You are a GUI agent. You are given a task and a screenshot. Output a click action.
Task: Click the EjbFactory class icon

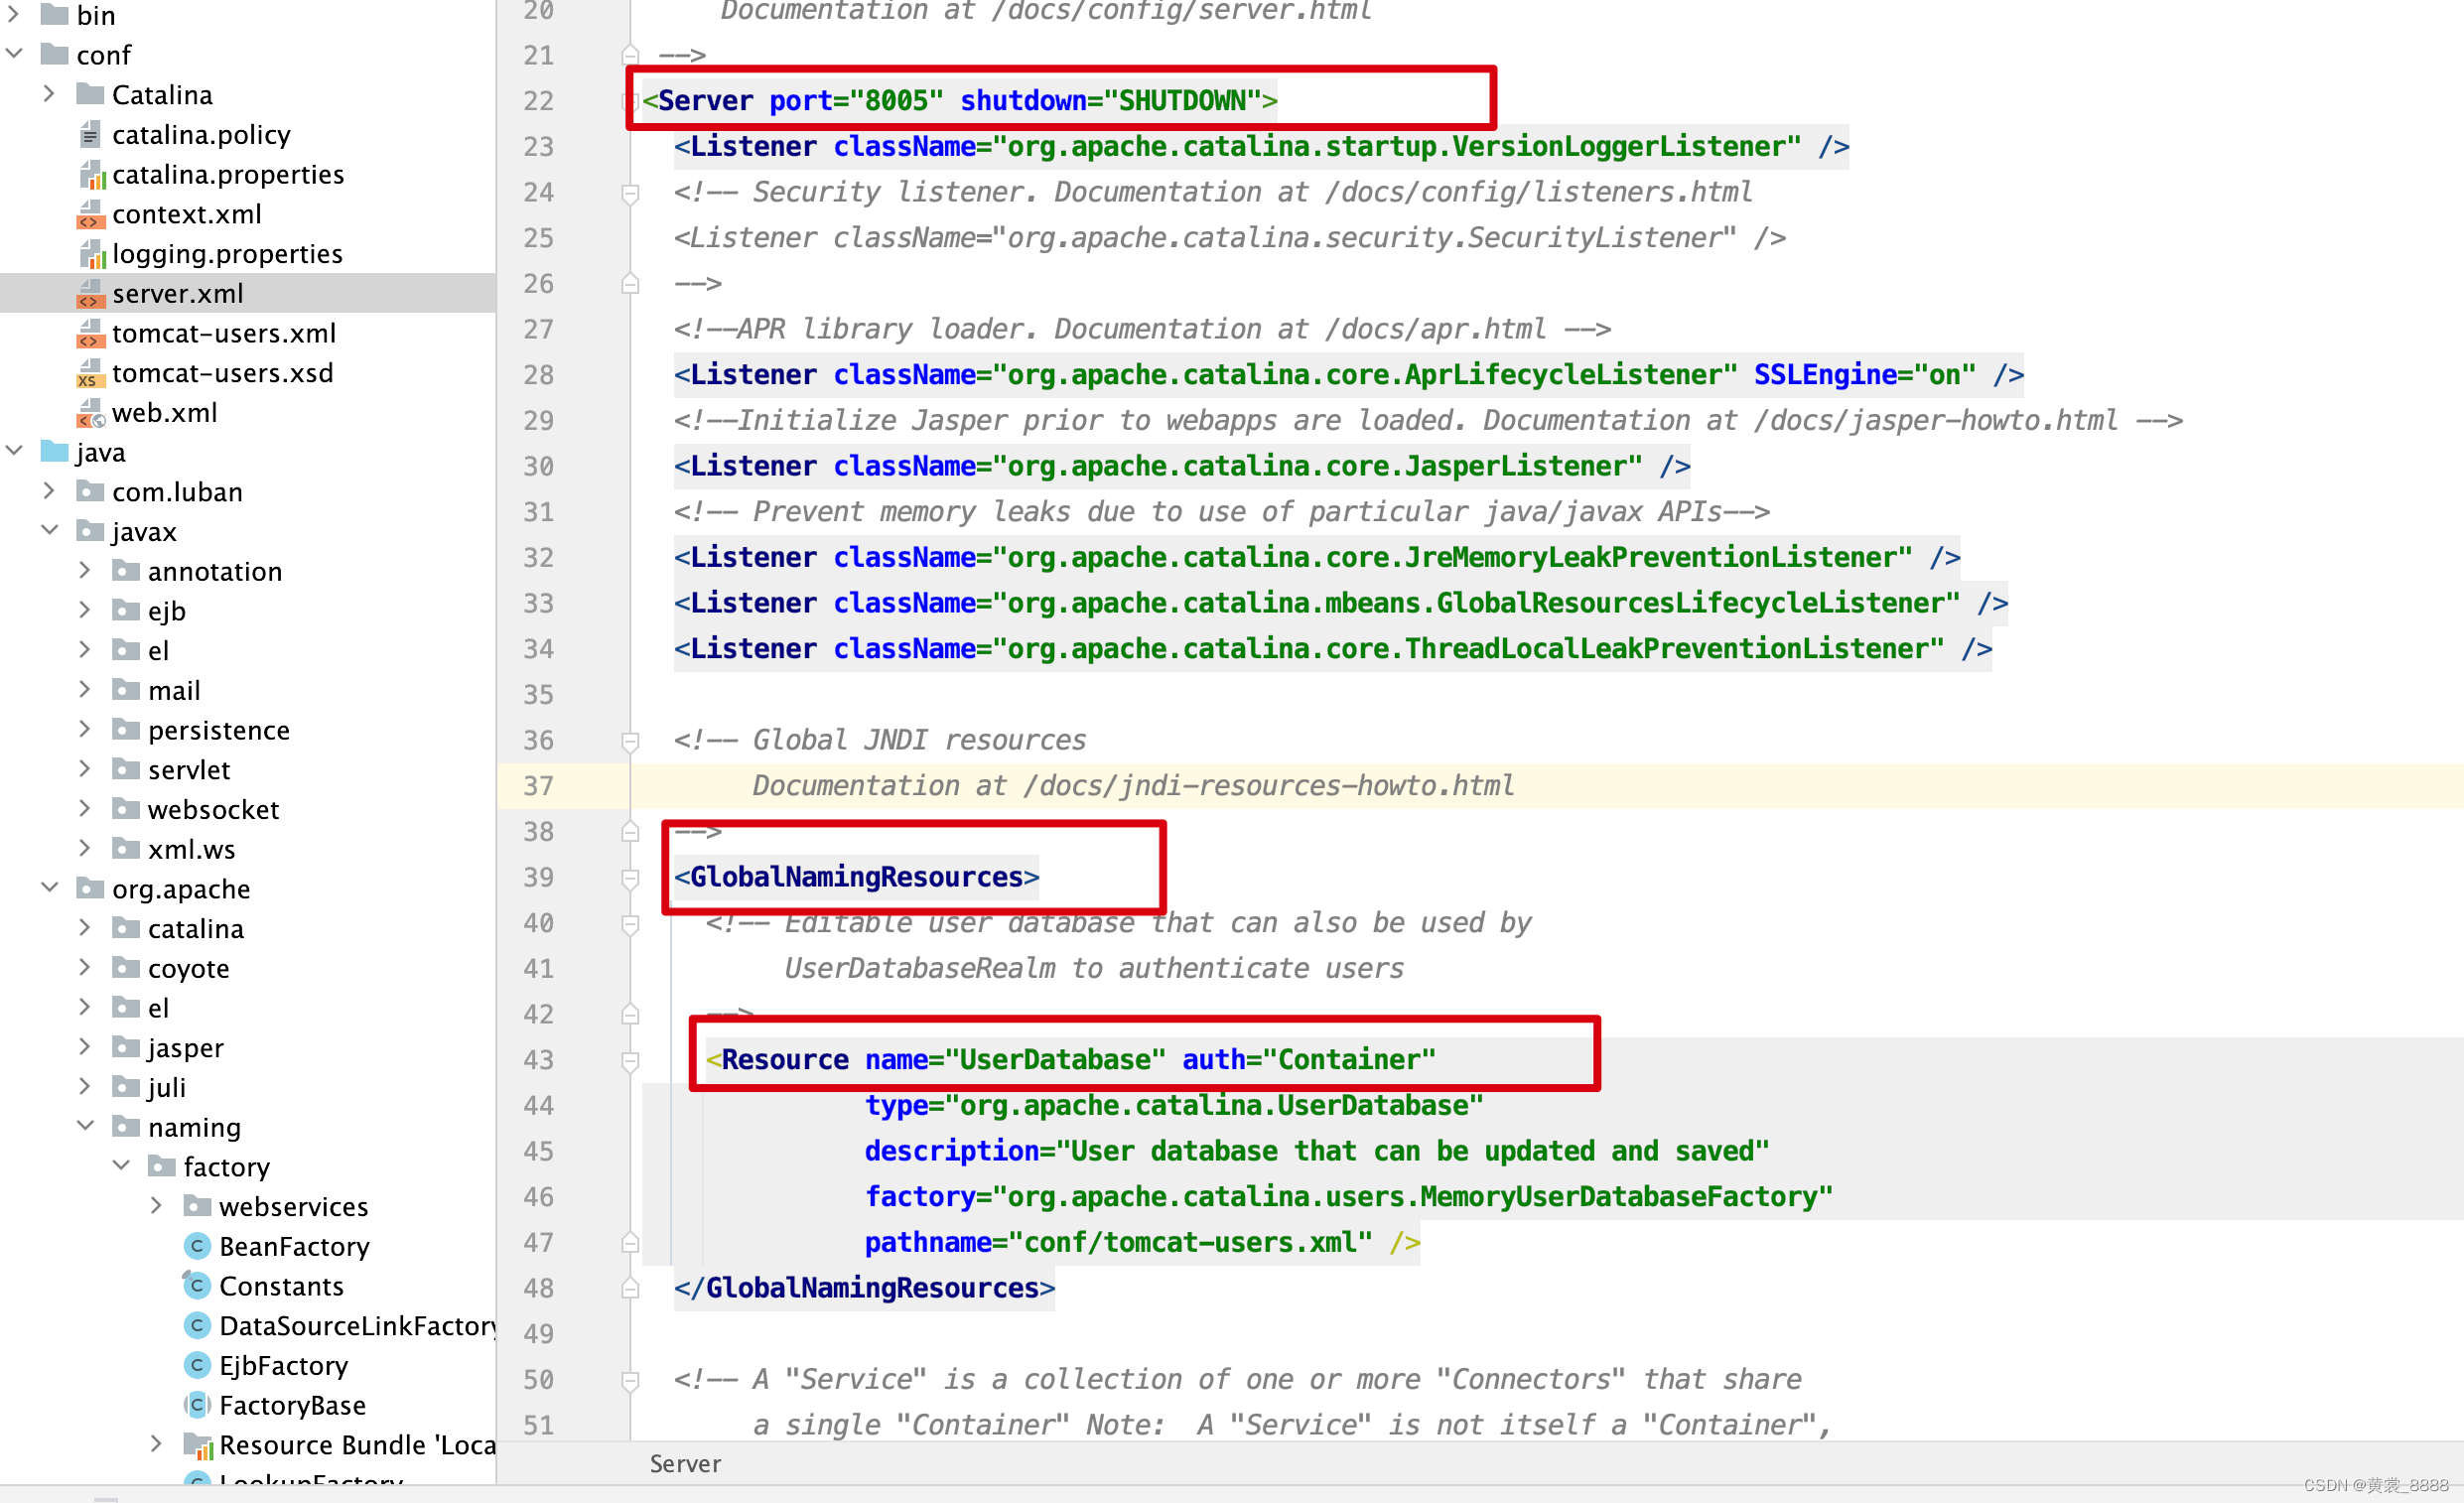tap(197, 1365)
